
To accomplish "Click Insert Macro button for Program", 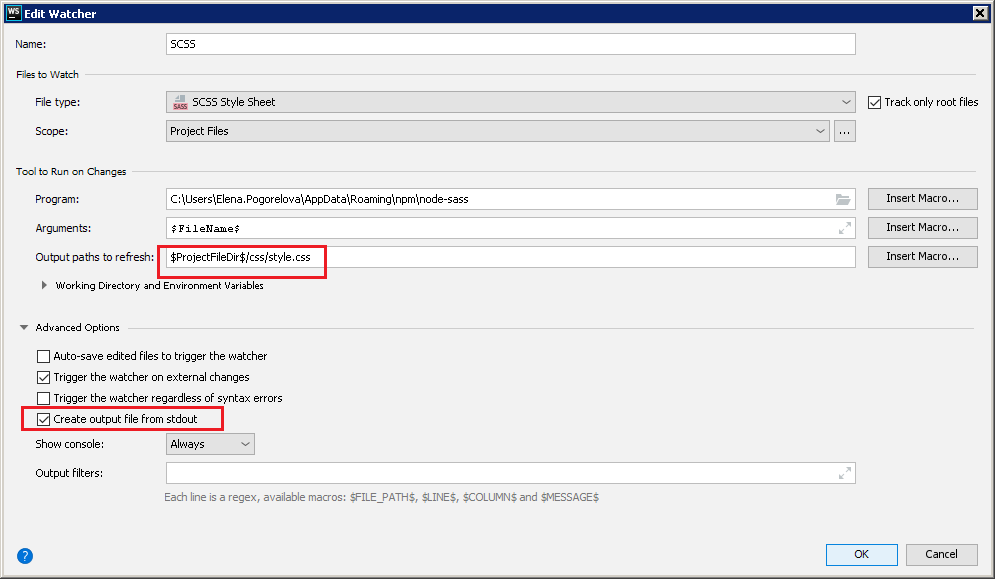I will 922,199.
